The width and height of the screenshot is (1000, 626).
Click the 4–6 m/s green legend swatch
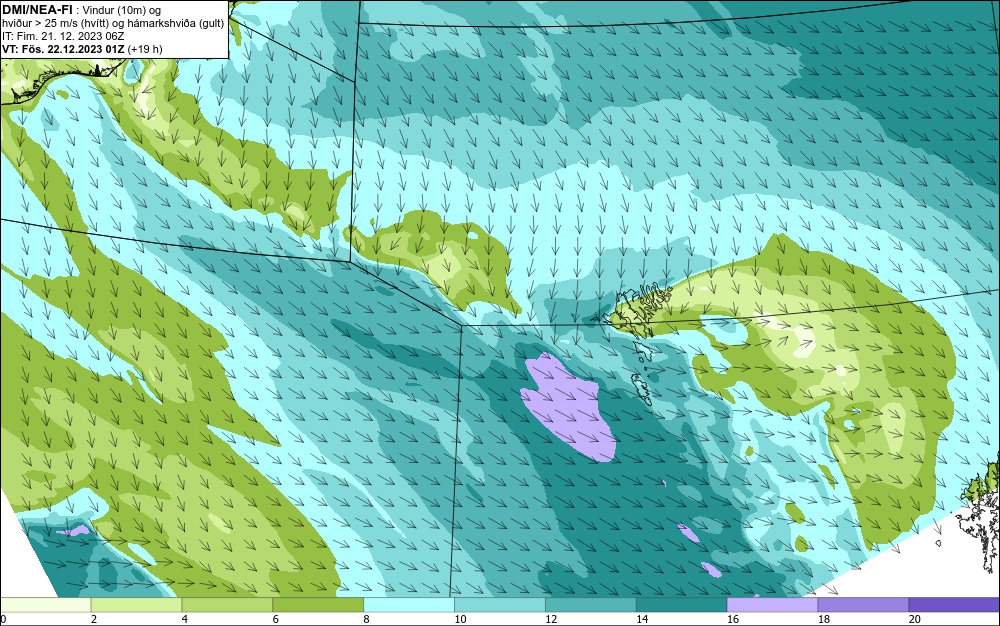click(x=227, y=604)
